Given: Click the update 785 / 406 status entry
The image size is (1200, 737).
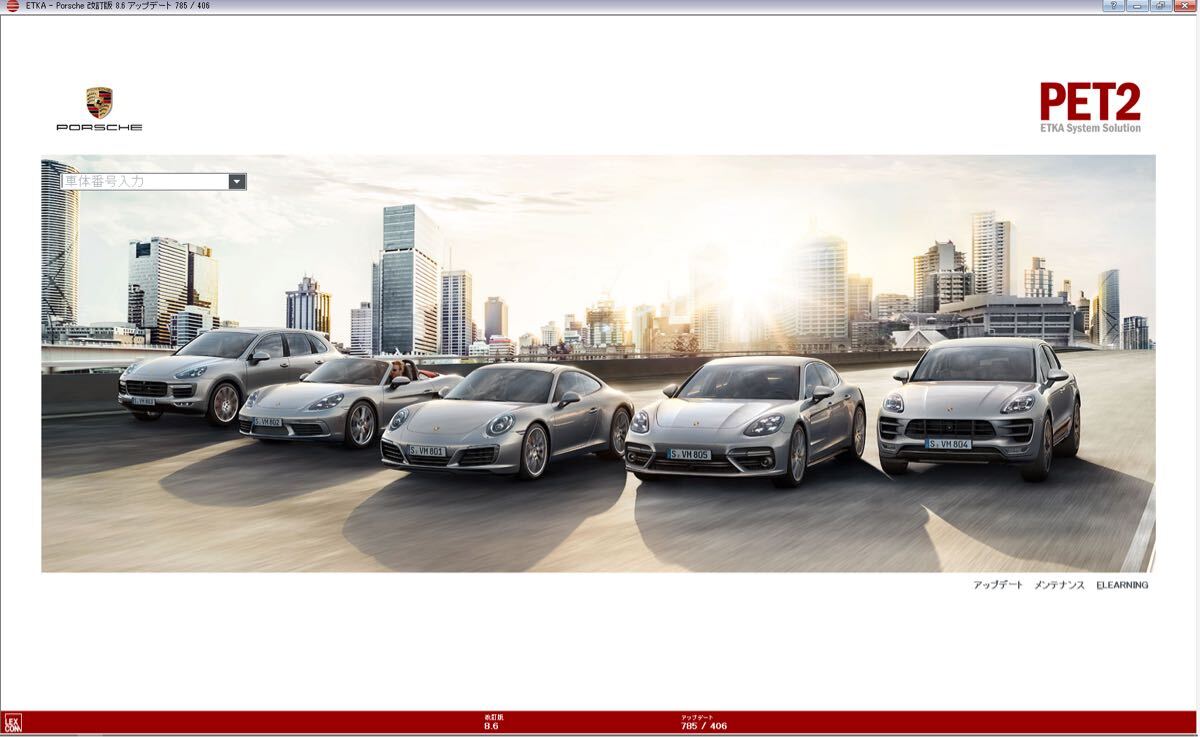Looking at the screenshot, I should pos(704,722).
